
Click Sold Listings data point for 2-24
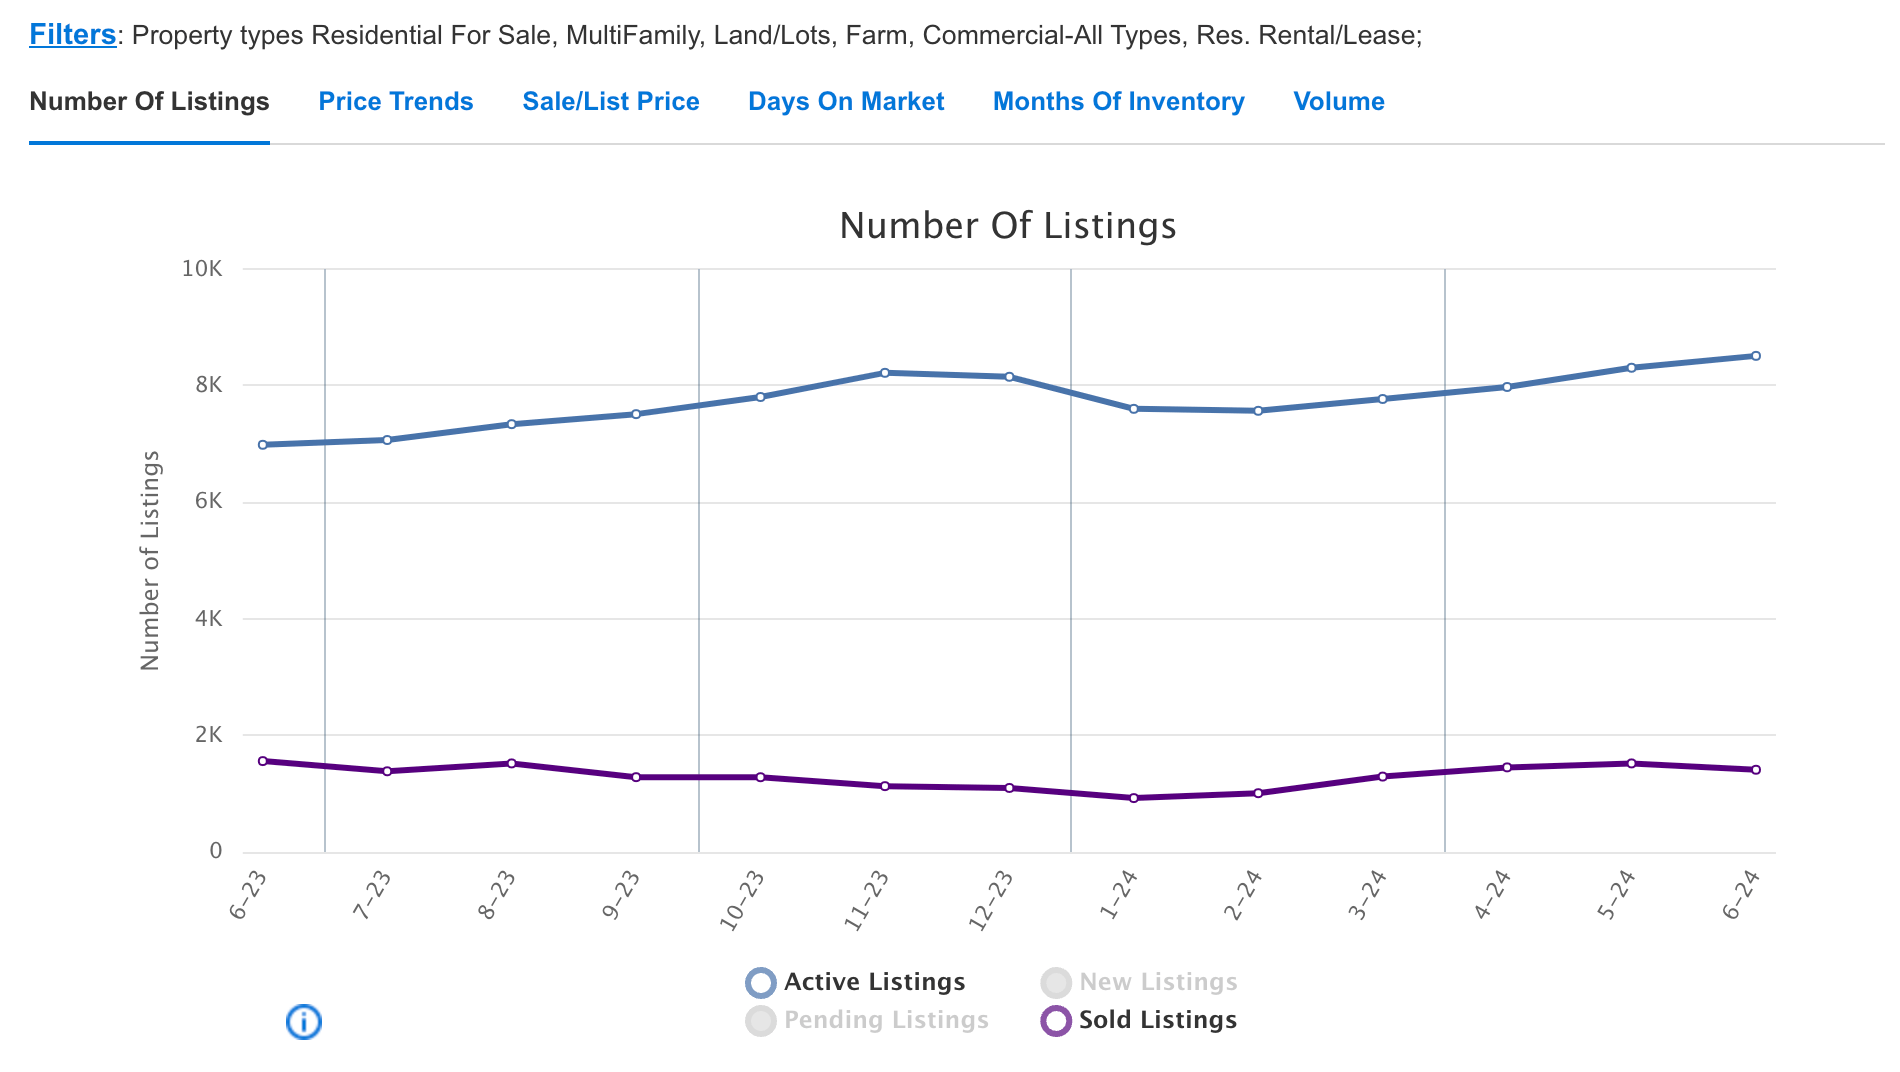tap(1258, 793)
